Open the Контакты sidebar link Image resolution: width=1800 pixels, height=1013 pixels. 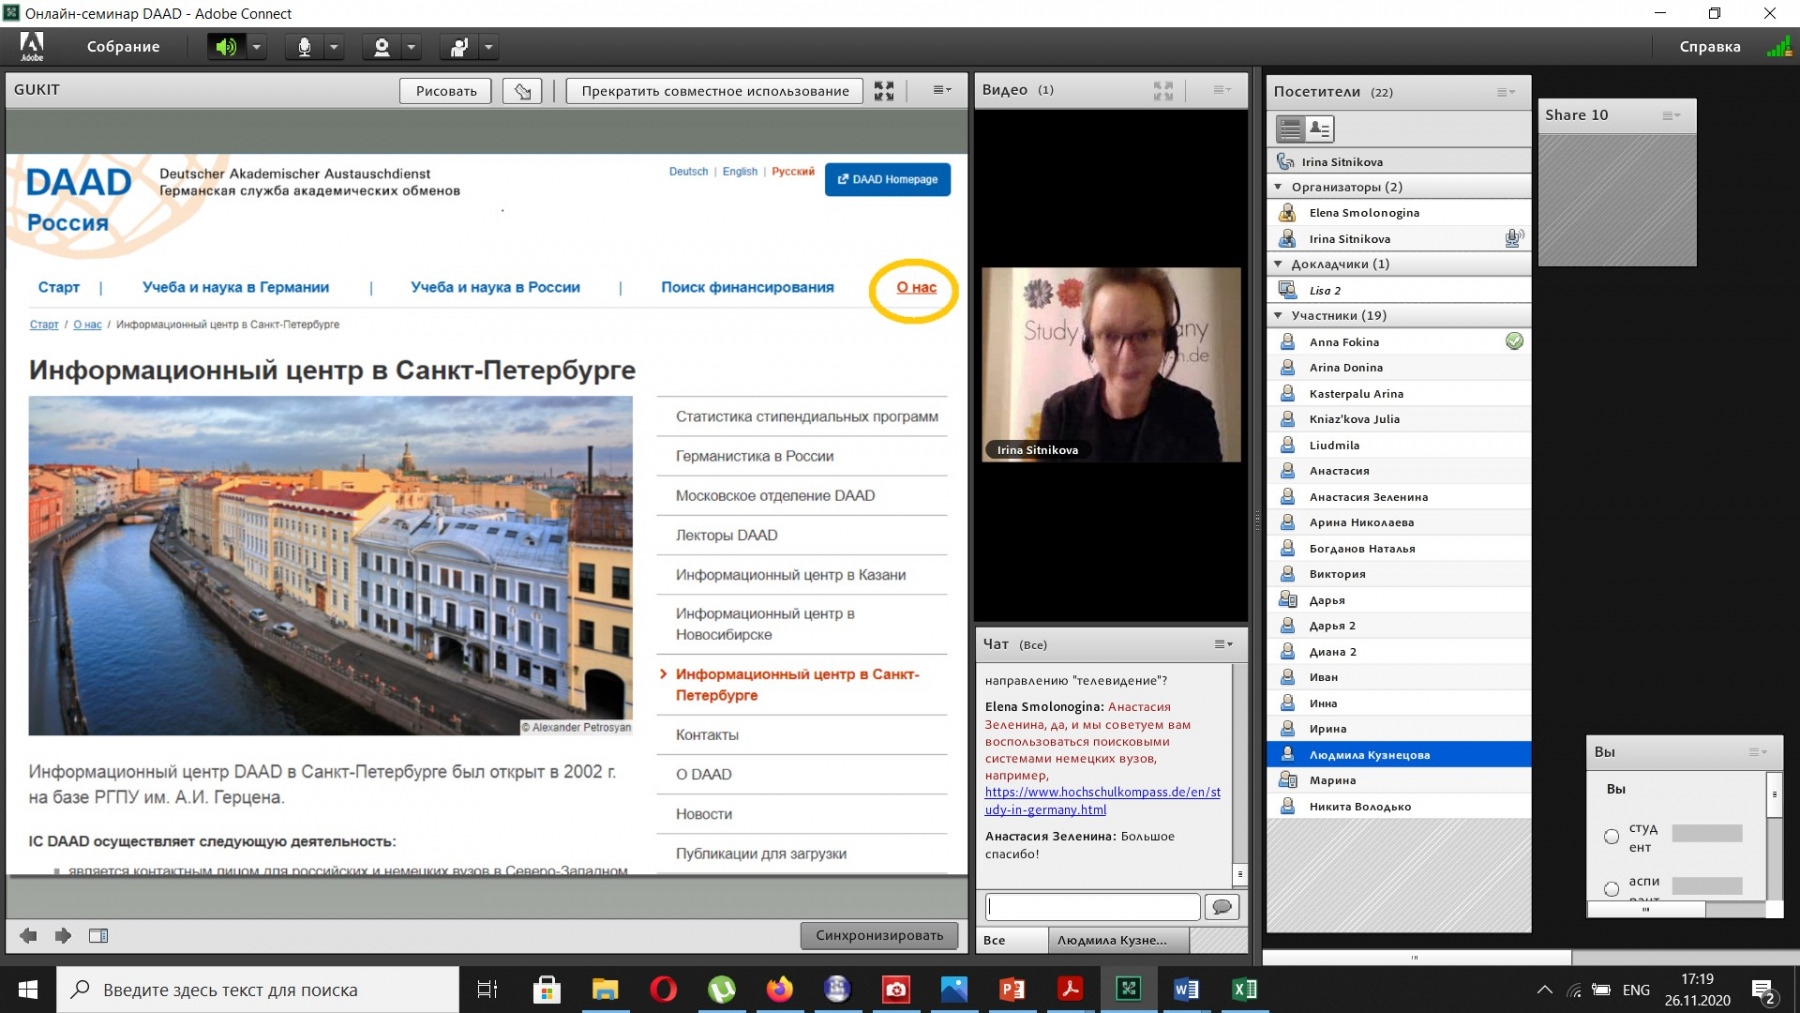point(707,735)
